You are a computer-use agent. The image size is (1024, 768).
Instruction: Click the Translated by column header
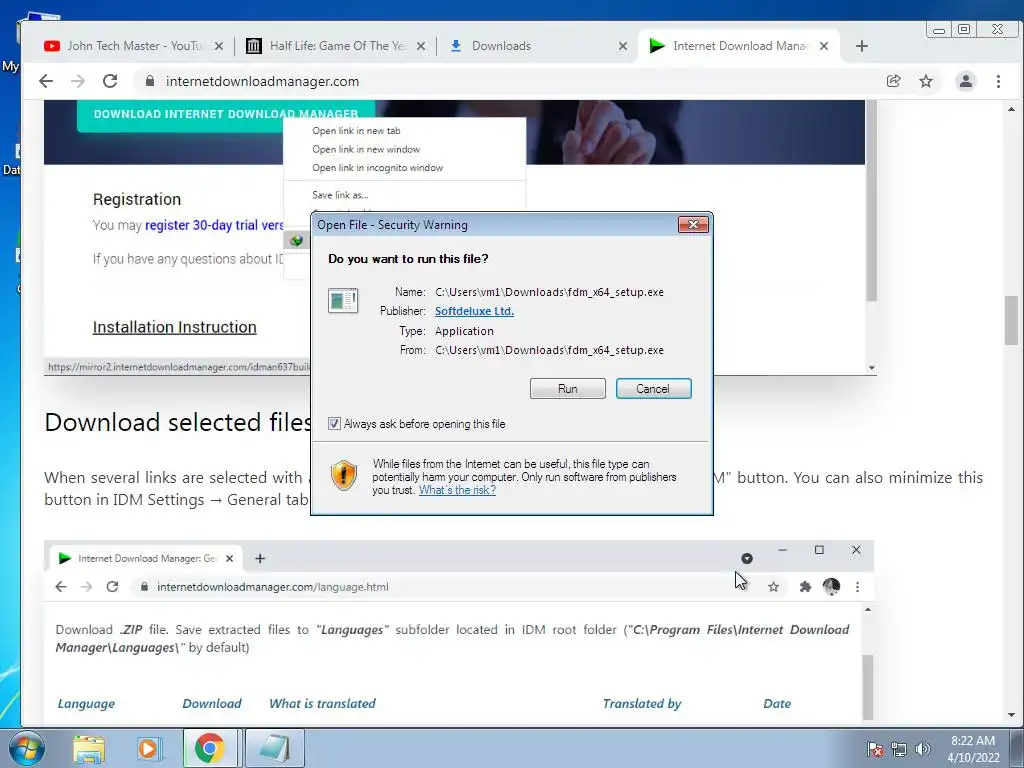(641, 703)
